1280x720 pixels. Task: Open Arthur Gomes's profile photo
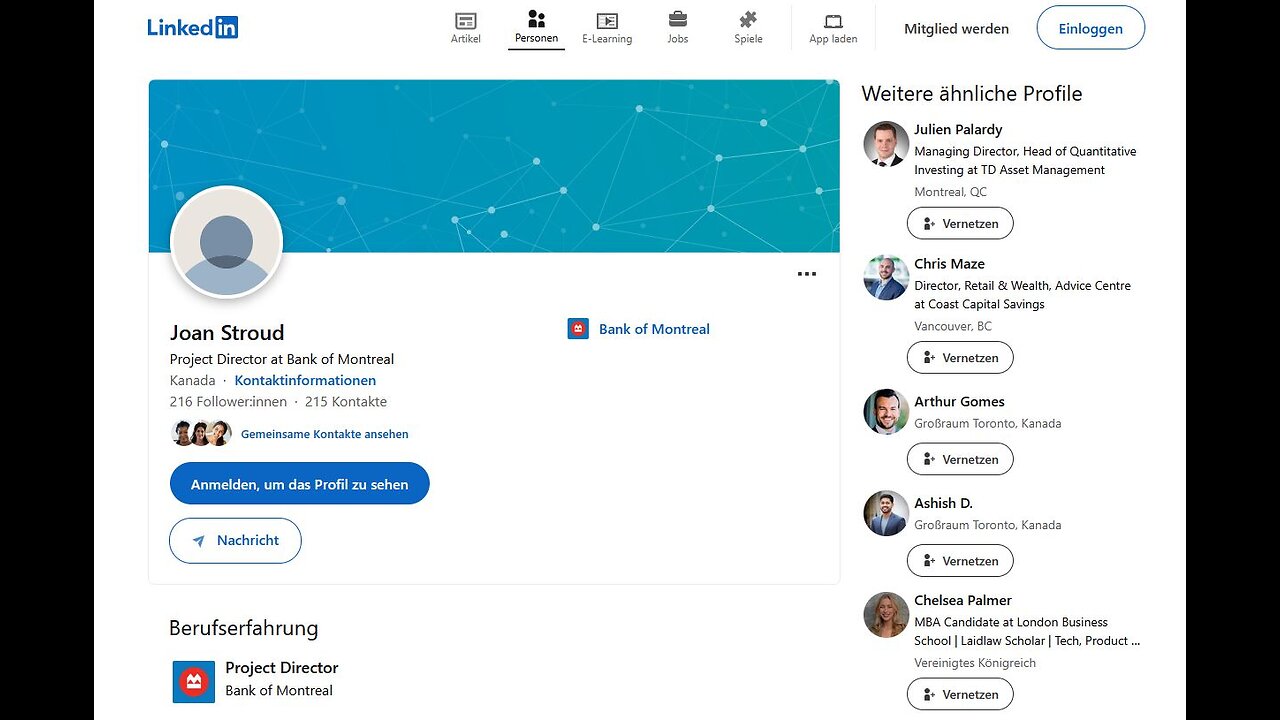click(886, 412)
